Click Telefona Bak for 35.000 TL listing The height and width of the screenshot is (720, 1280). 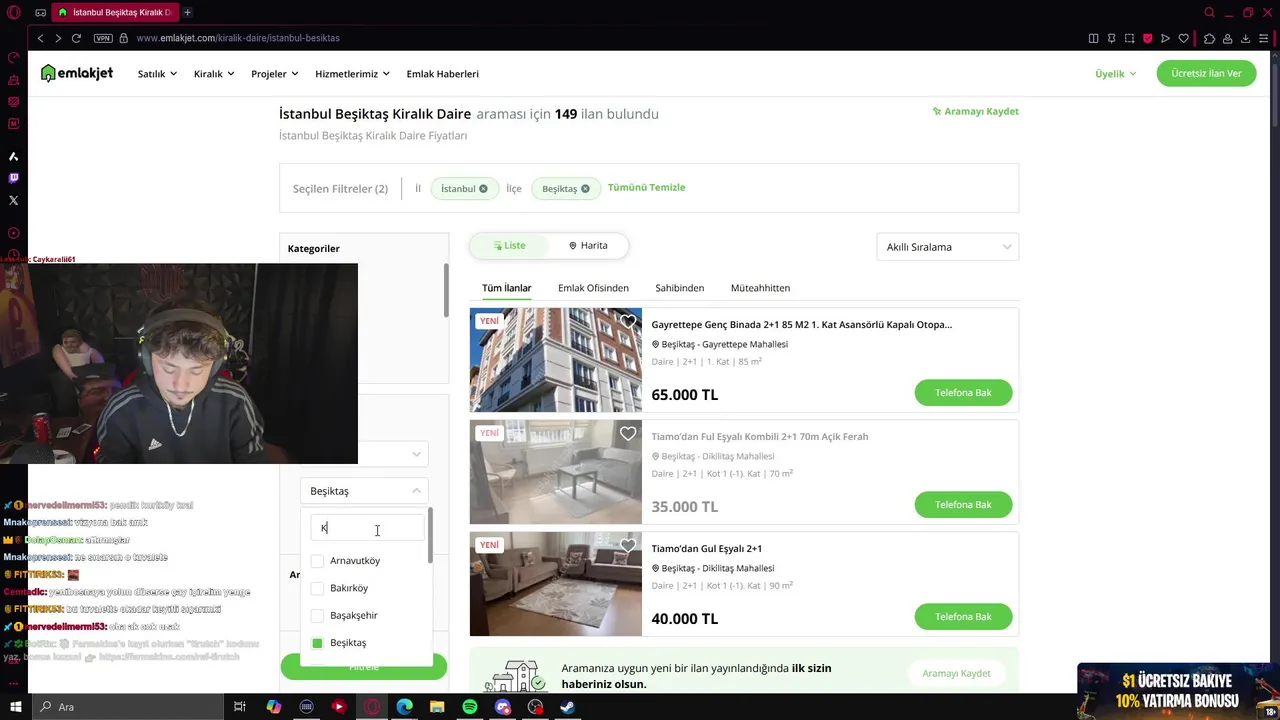(963, 504)
